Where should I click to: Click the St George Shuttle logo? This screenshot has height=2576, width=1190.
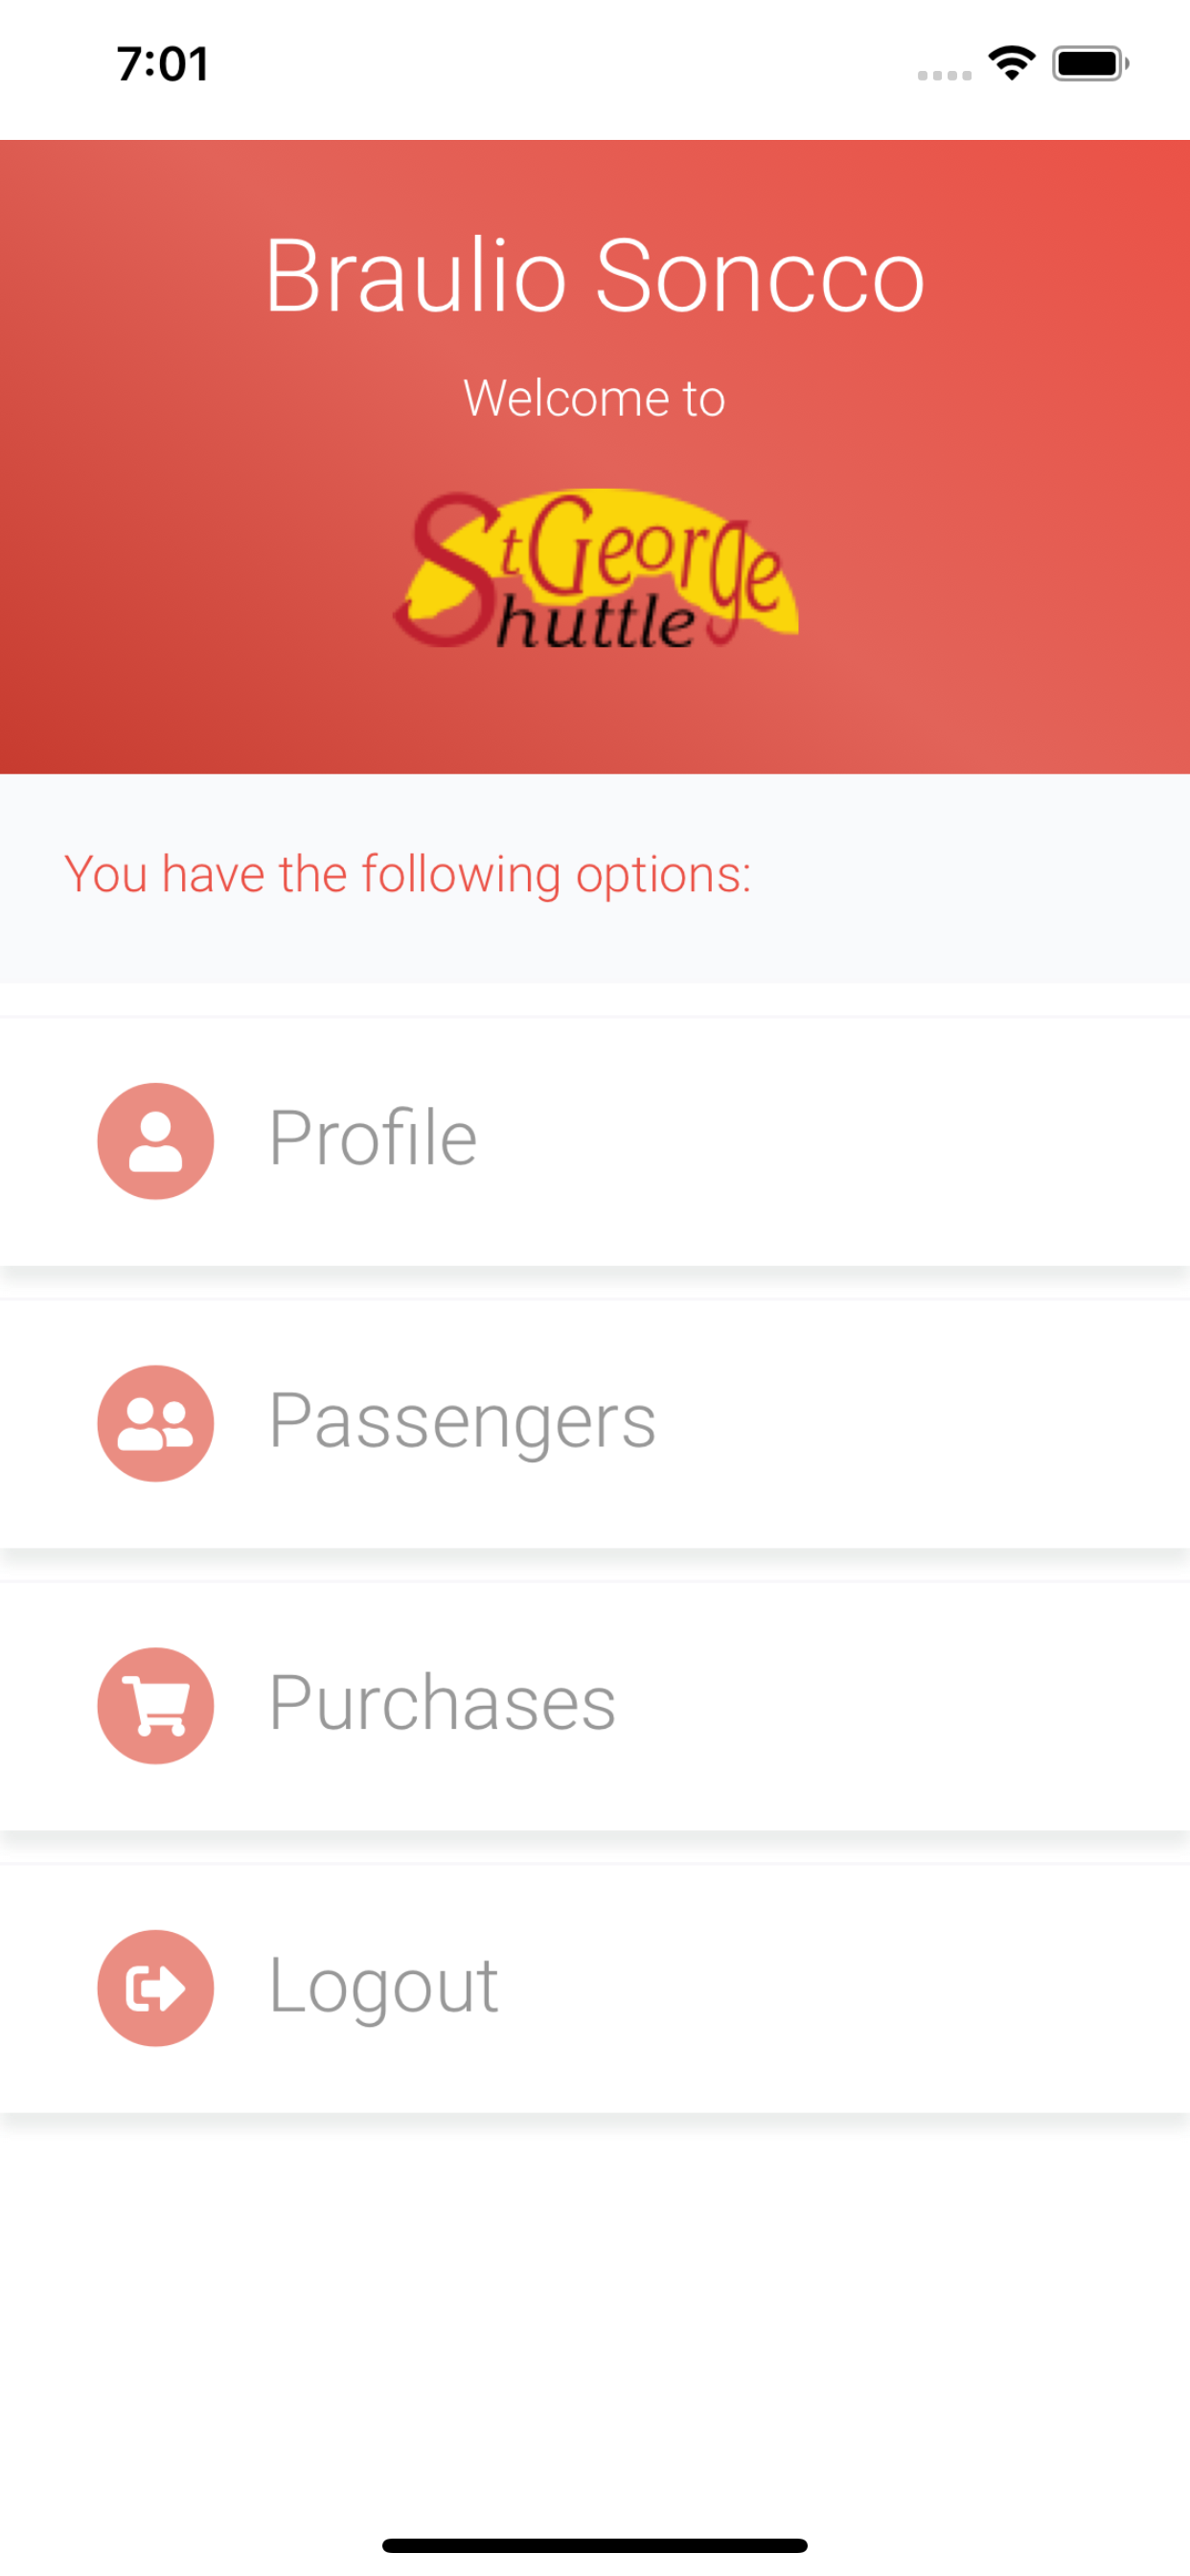click(596, 568)
